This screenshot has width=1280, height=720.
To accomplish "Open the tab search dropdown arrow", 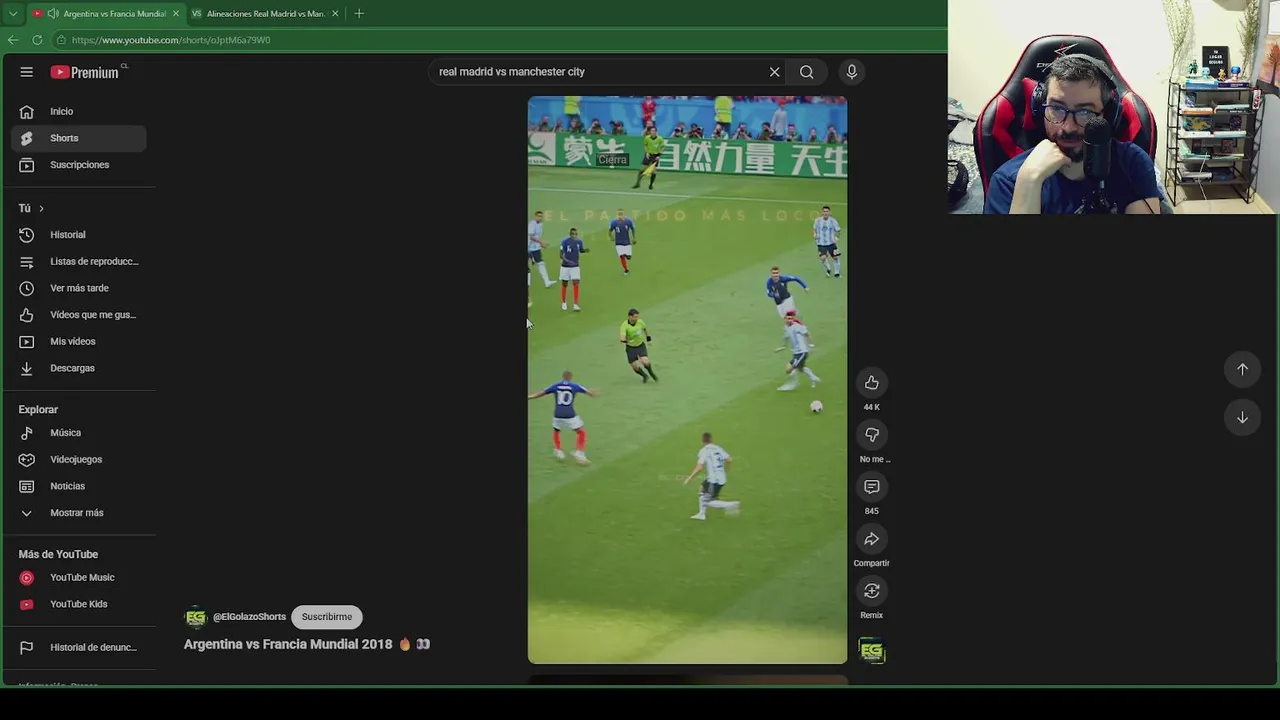I will point(13,14).
